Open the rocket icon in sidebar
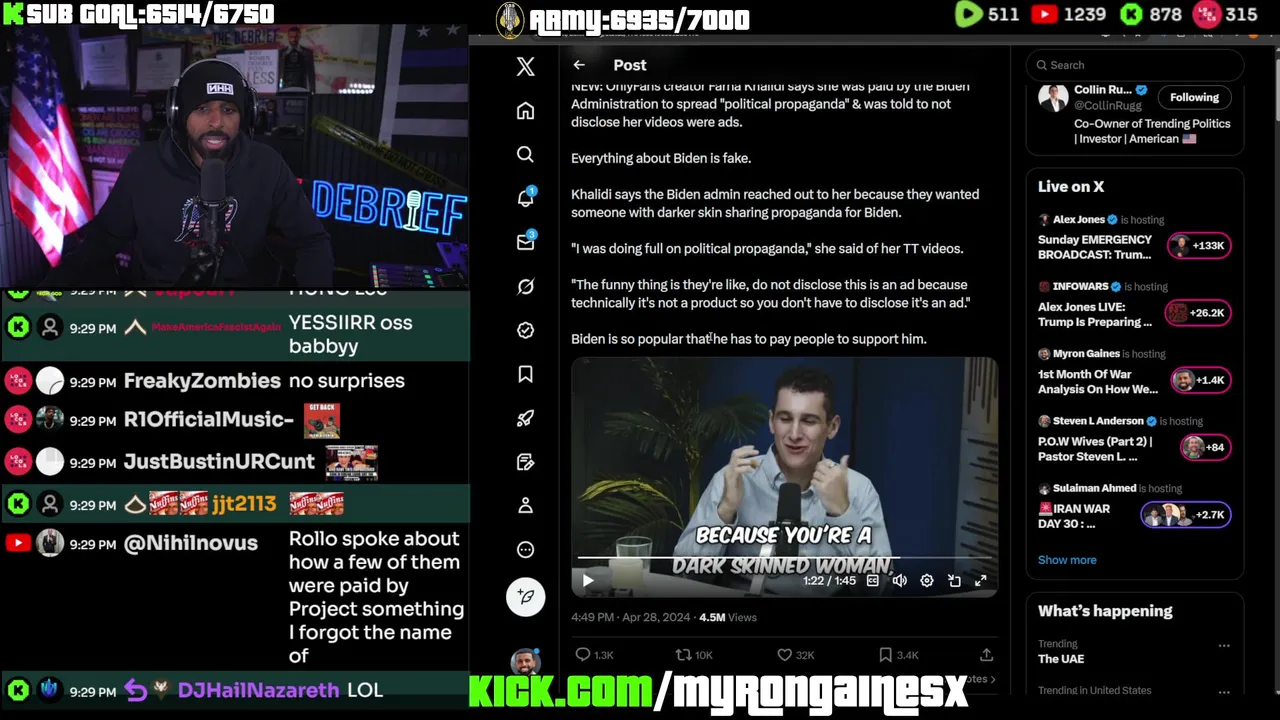Image resolution: width=1280 pixels, height=720 pixels. 525,418
